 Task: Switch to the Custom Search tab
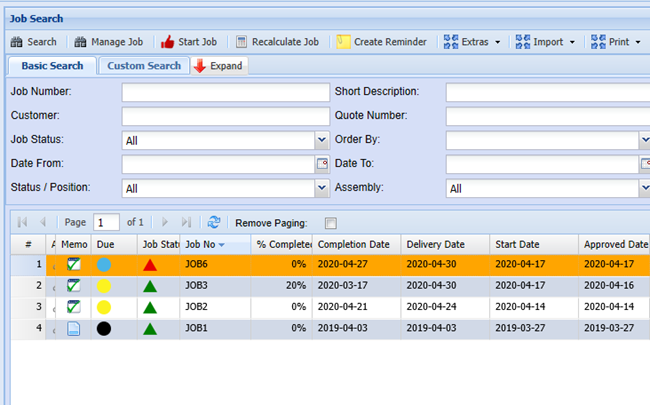(x=144, y=66)
